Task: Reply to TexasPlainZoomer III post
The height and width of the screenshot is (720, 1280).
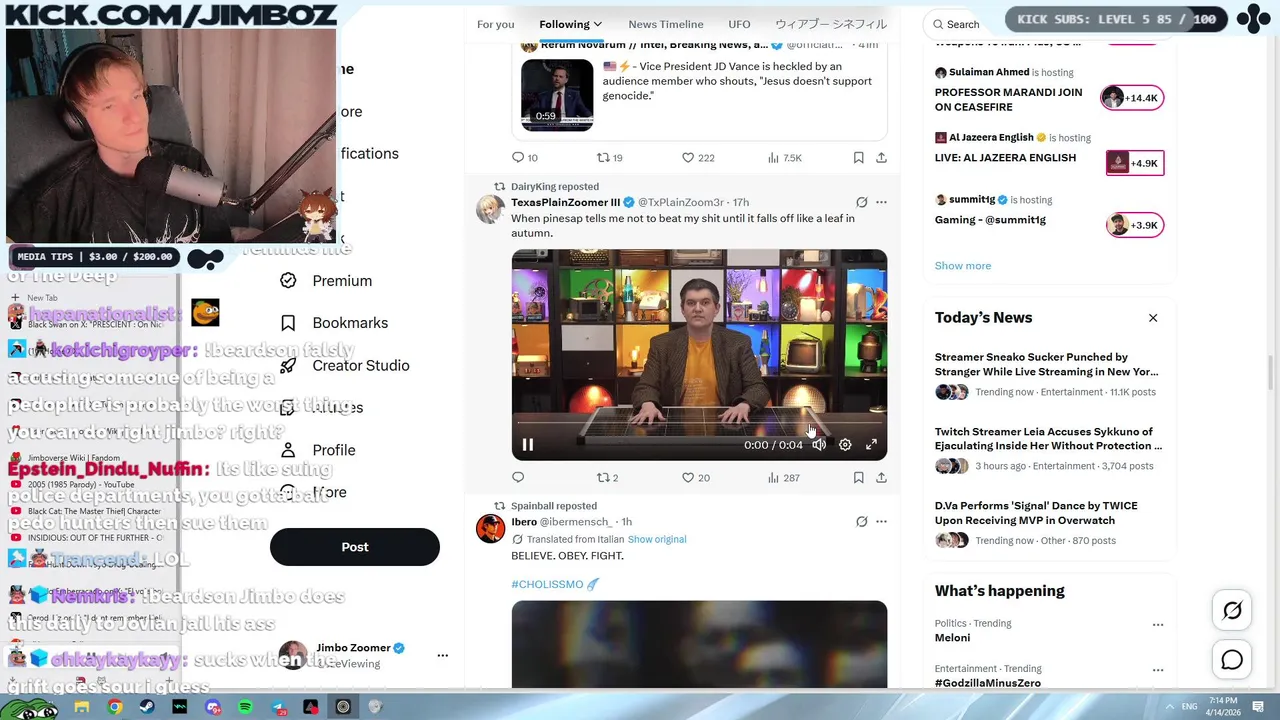Action: click(x=518, y=478)
